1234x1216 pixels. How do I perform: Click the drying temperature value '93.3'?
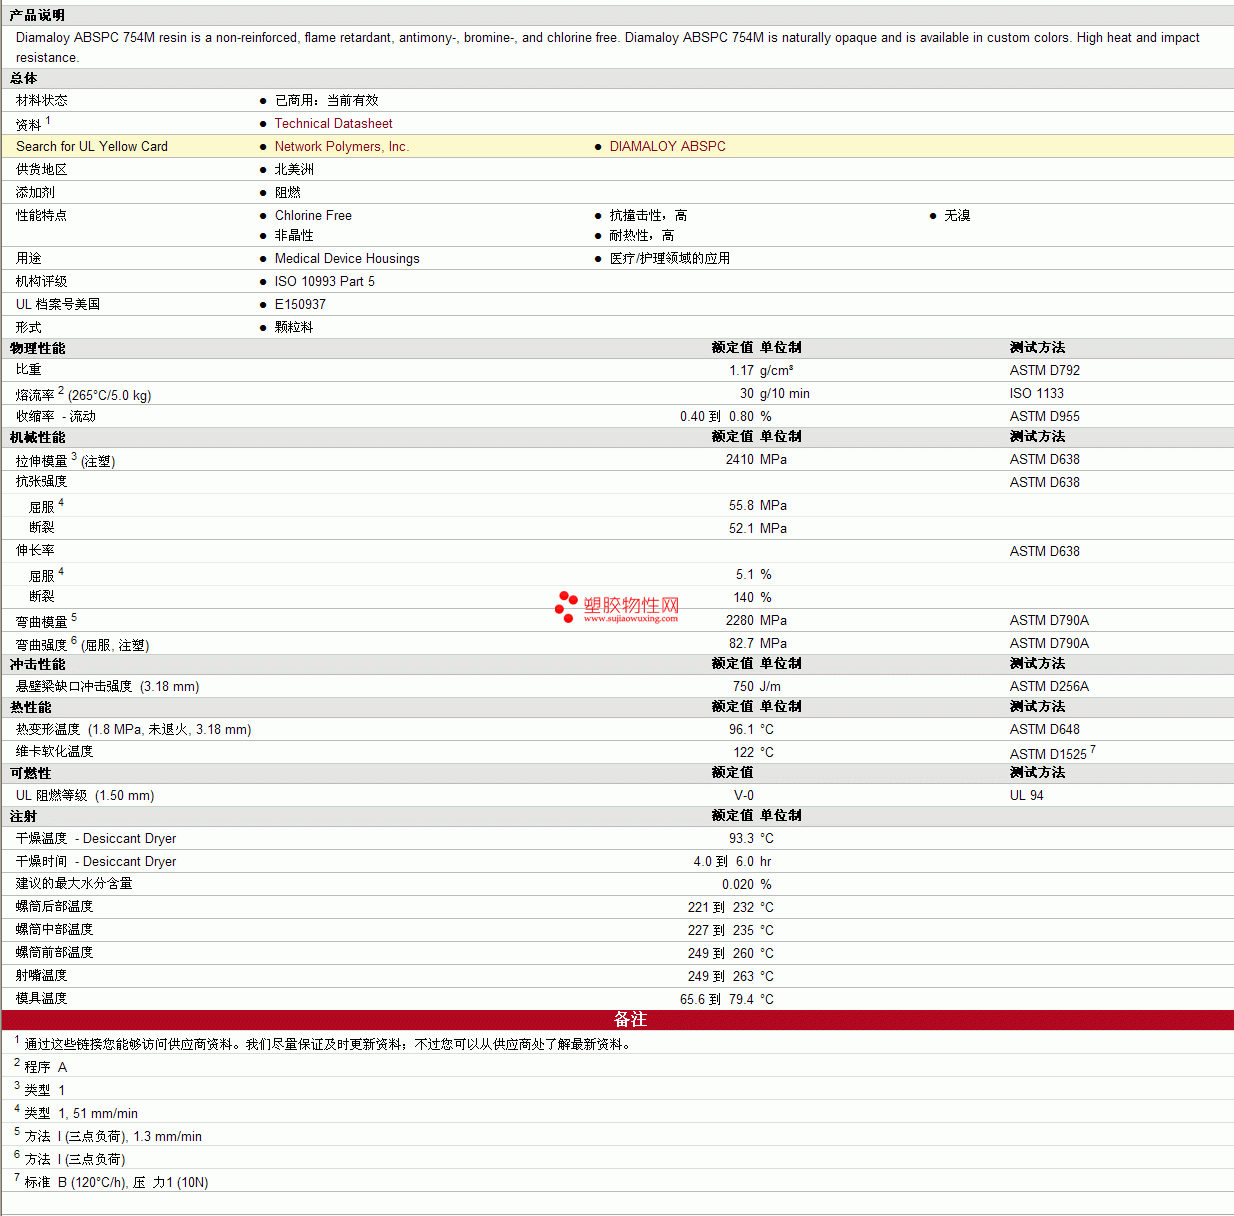(x=741, y=838)
